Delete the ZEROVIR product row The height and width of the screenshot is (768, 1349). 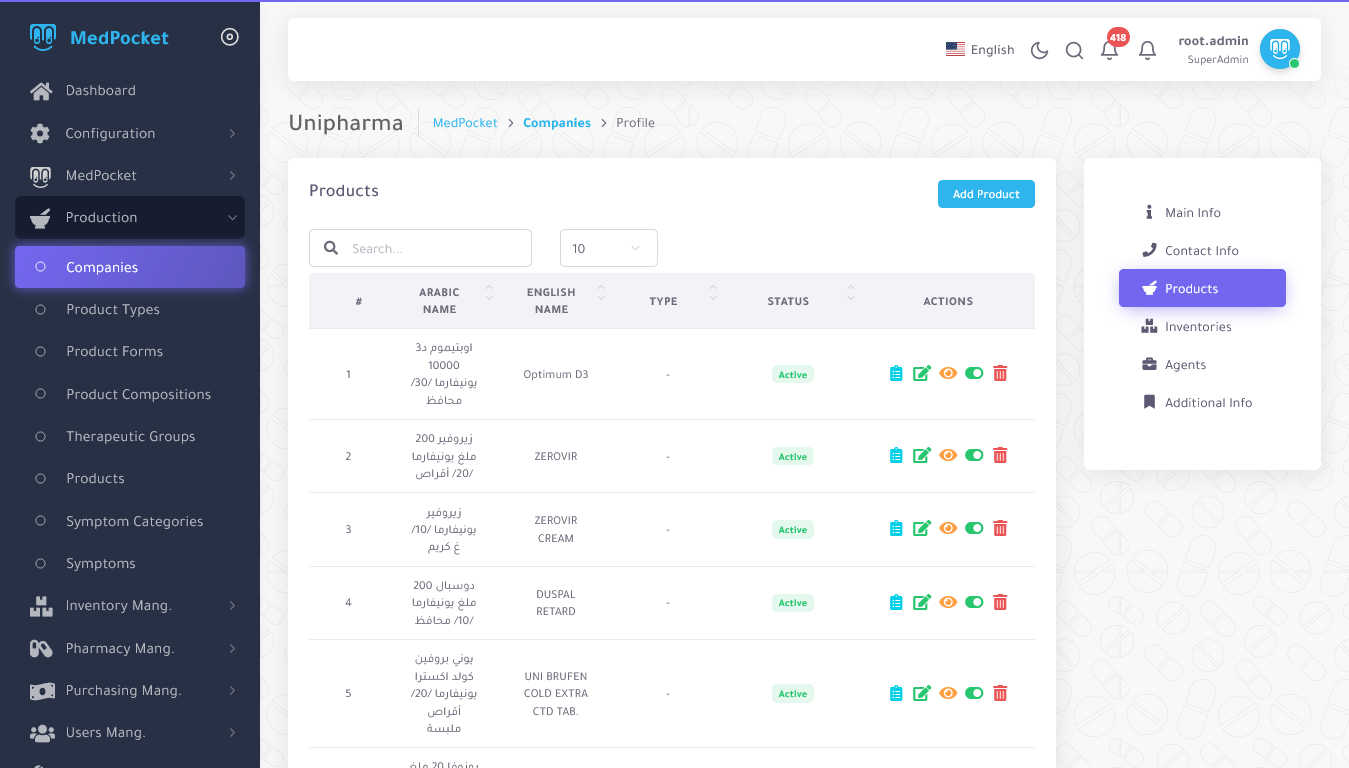(1000, 456)
